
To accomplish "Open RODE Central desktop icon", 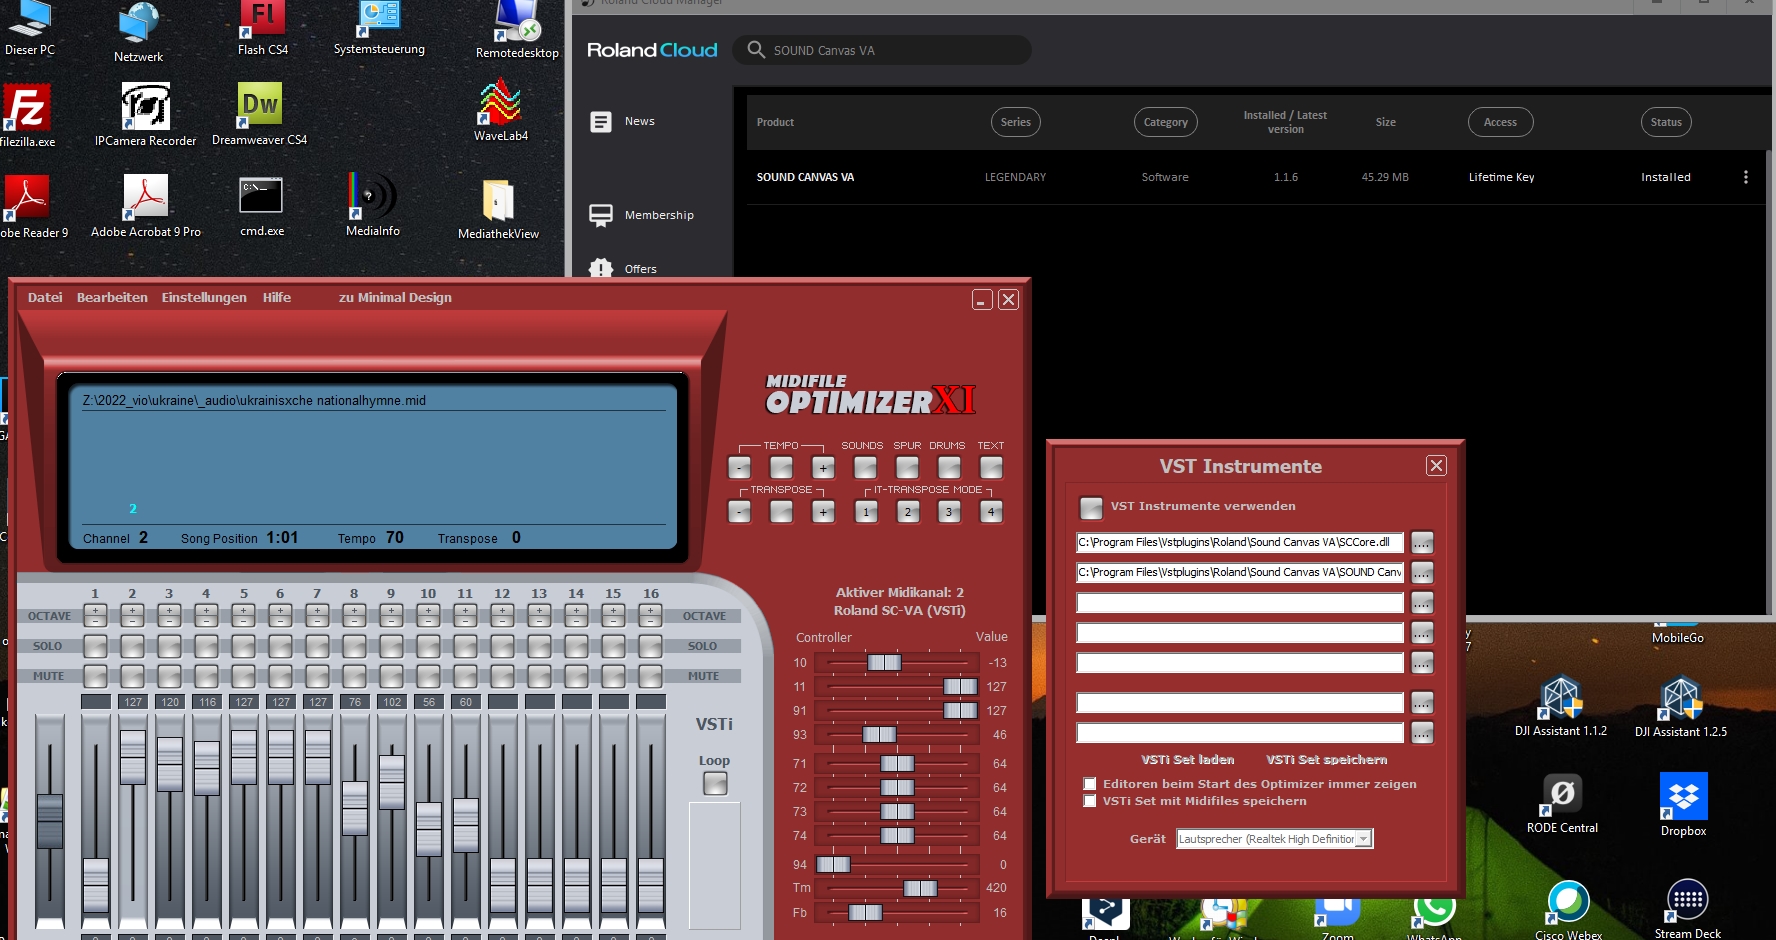I will (1562, 803).
